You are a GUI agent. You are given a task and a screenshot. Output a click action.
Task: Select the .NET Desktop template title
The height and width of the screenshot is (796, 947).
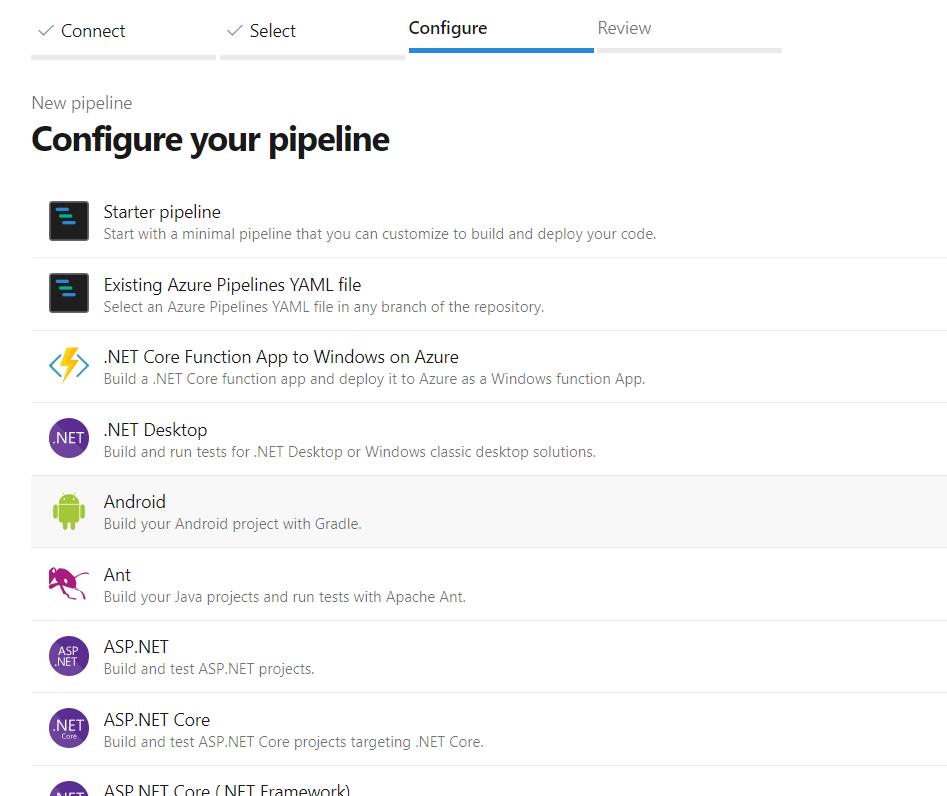click(x=155, y=430)
